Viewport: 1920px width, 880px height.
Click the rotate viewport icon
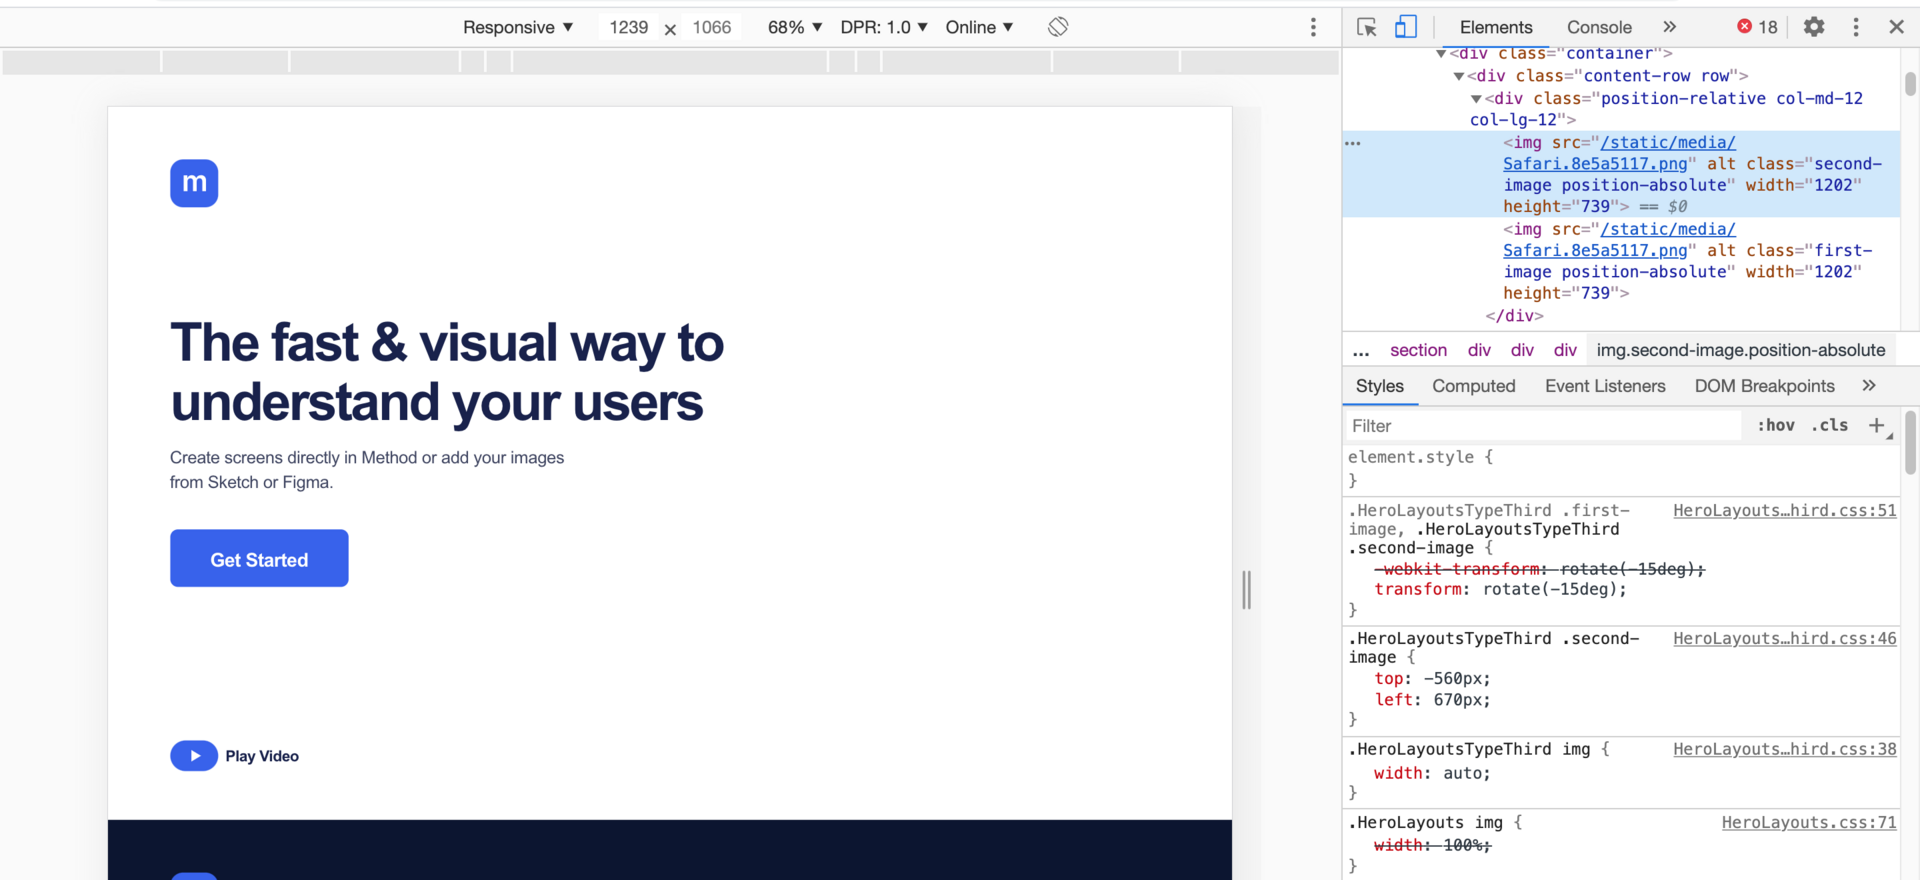(x=1058, y=27)
